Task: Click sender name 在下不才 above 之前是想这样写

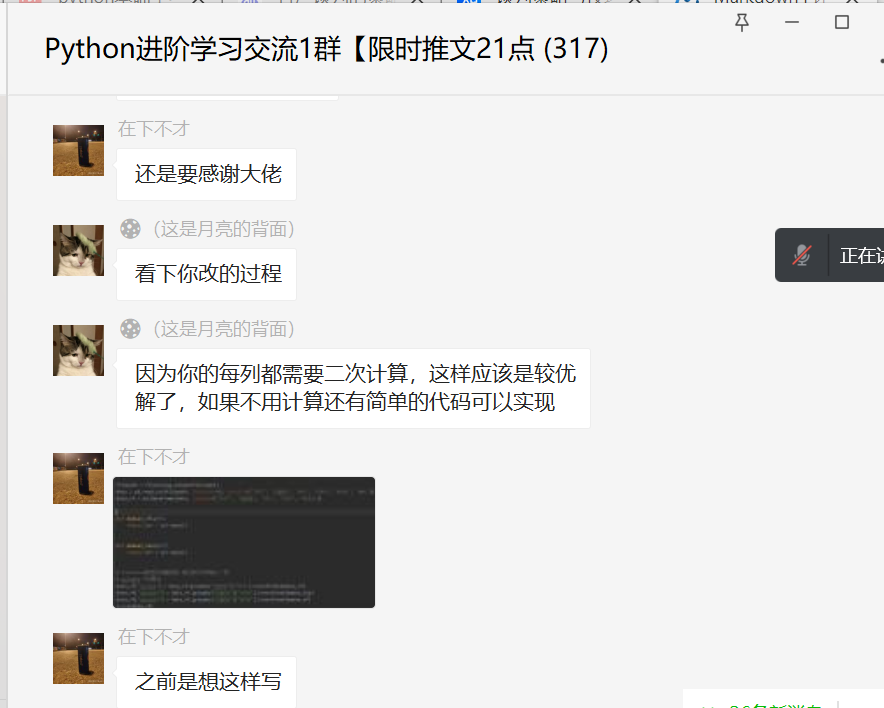Action: coord(153,637)
